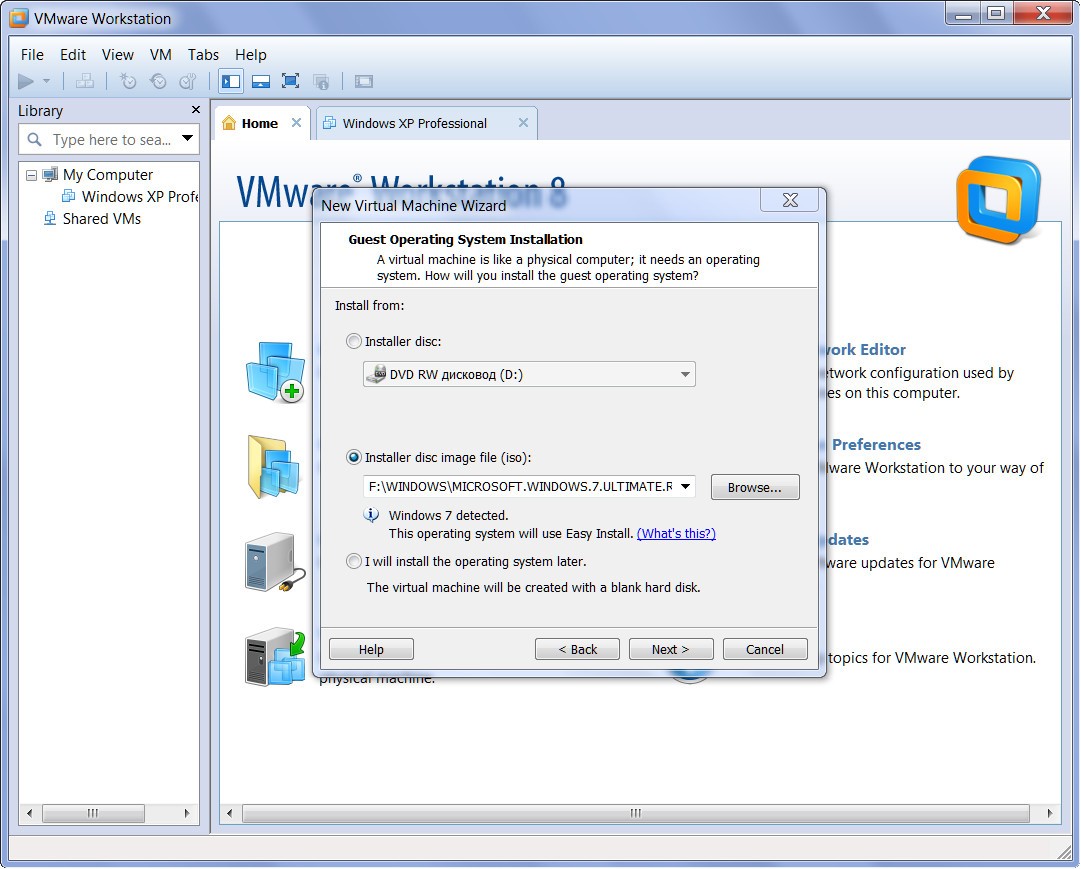This screenshot has height=869, width=1081.
Task: Click the Virtualize Physical Machine icon
Action: click(275, 657)
